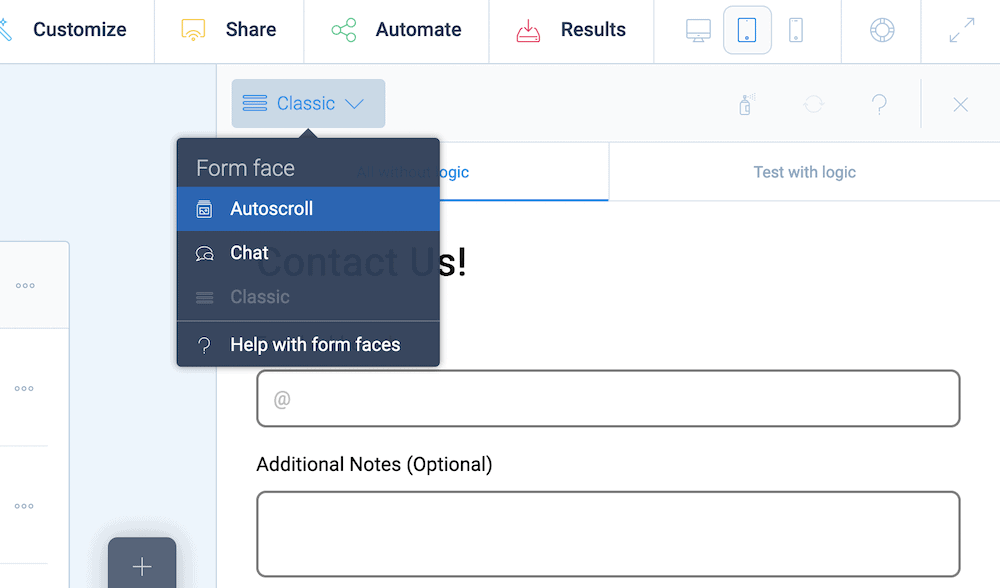Switch preview to tablet device
The image size is (1000, 588).
tap(747, 30)
